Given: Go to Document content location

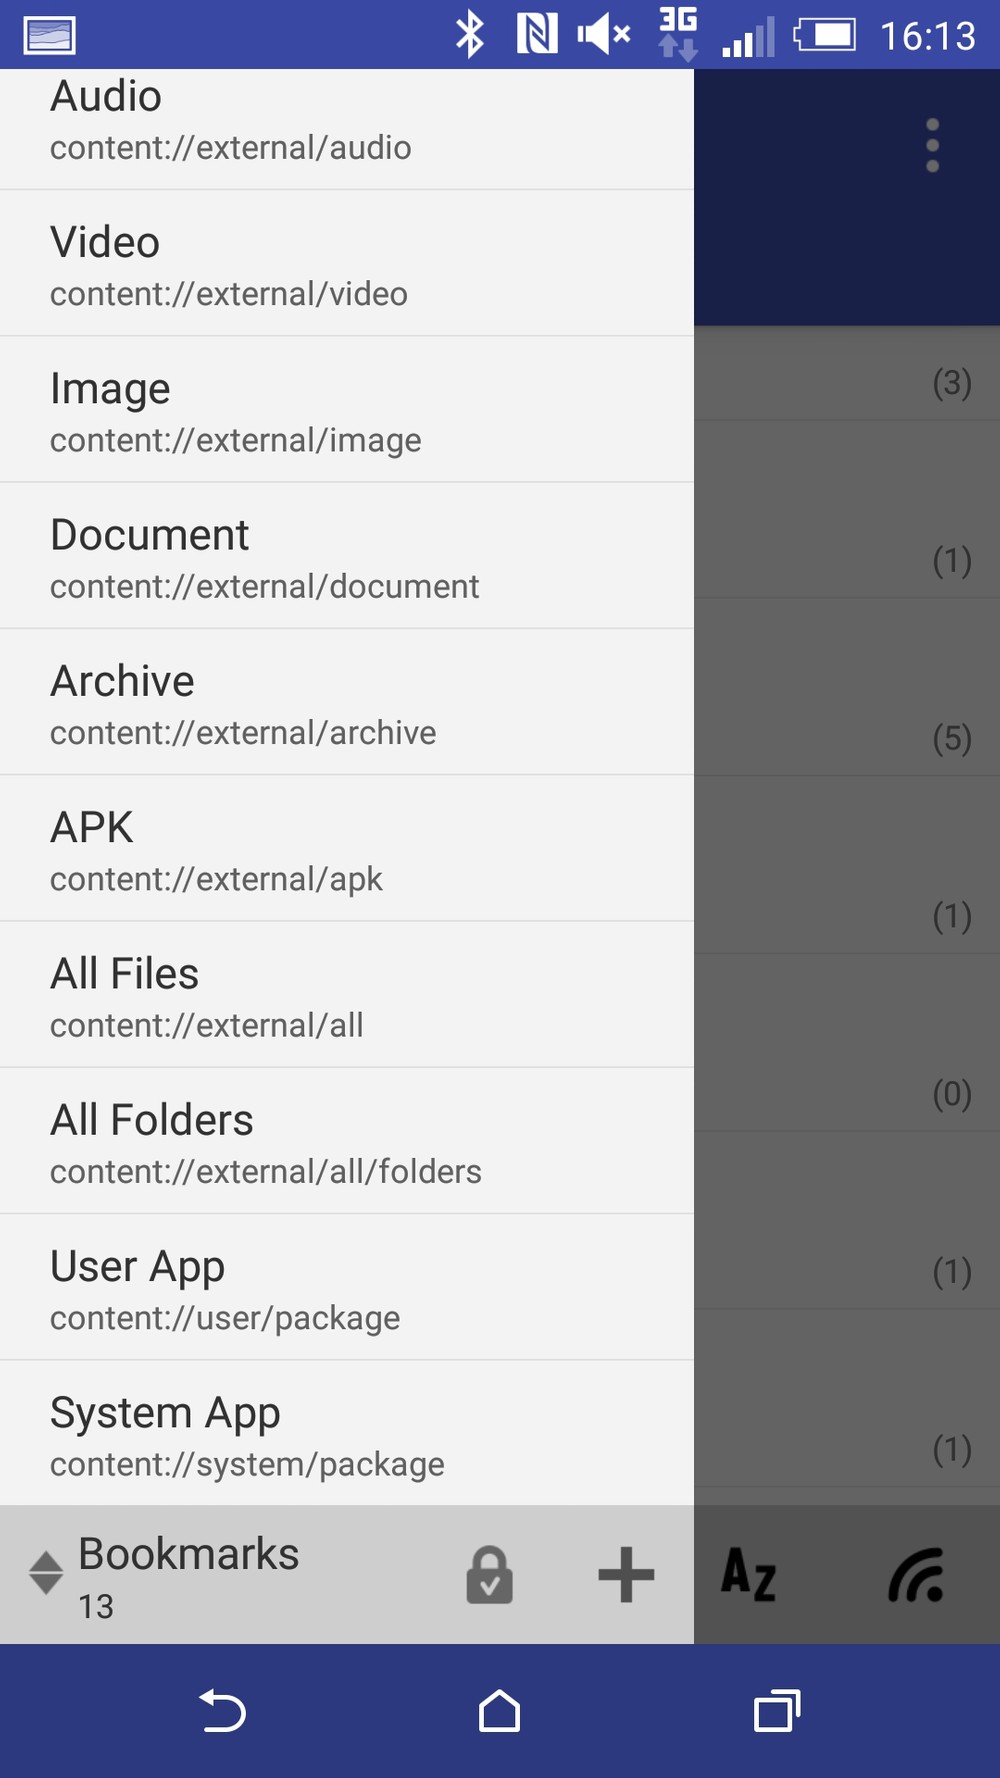Looking at the screenshot, I should tap(346, 558).
